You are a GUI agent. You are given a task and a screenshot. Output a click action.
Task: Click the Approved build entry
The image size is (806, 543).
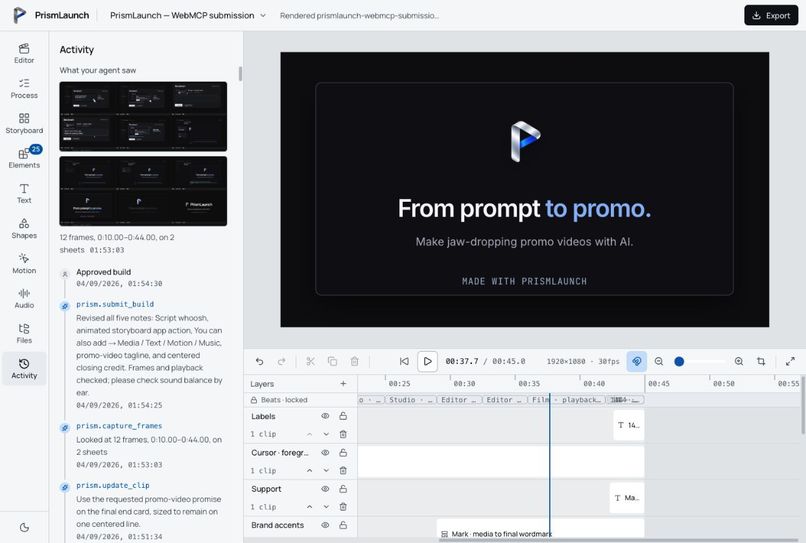(103, 272)
